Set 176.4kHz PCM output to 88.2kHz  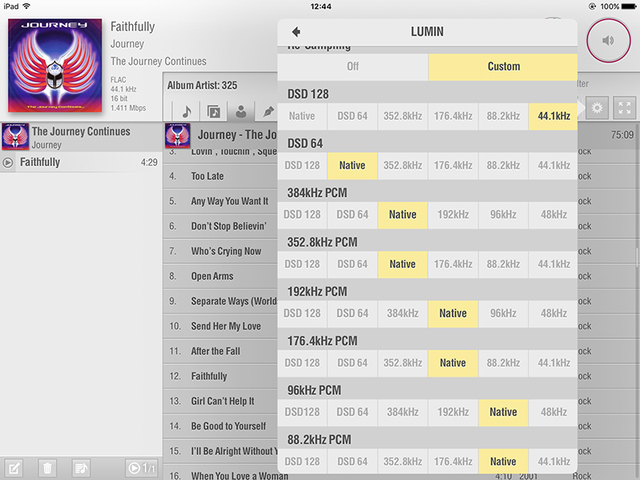pyautogui.click(x=503, y=363)
